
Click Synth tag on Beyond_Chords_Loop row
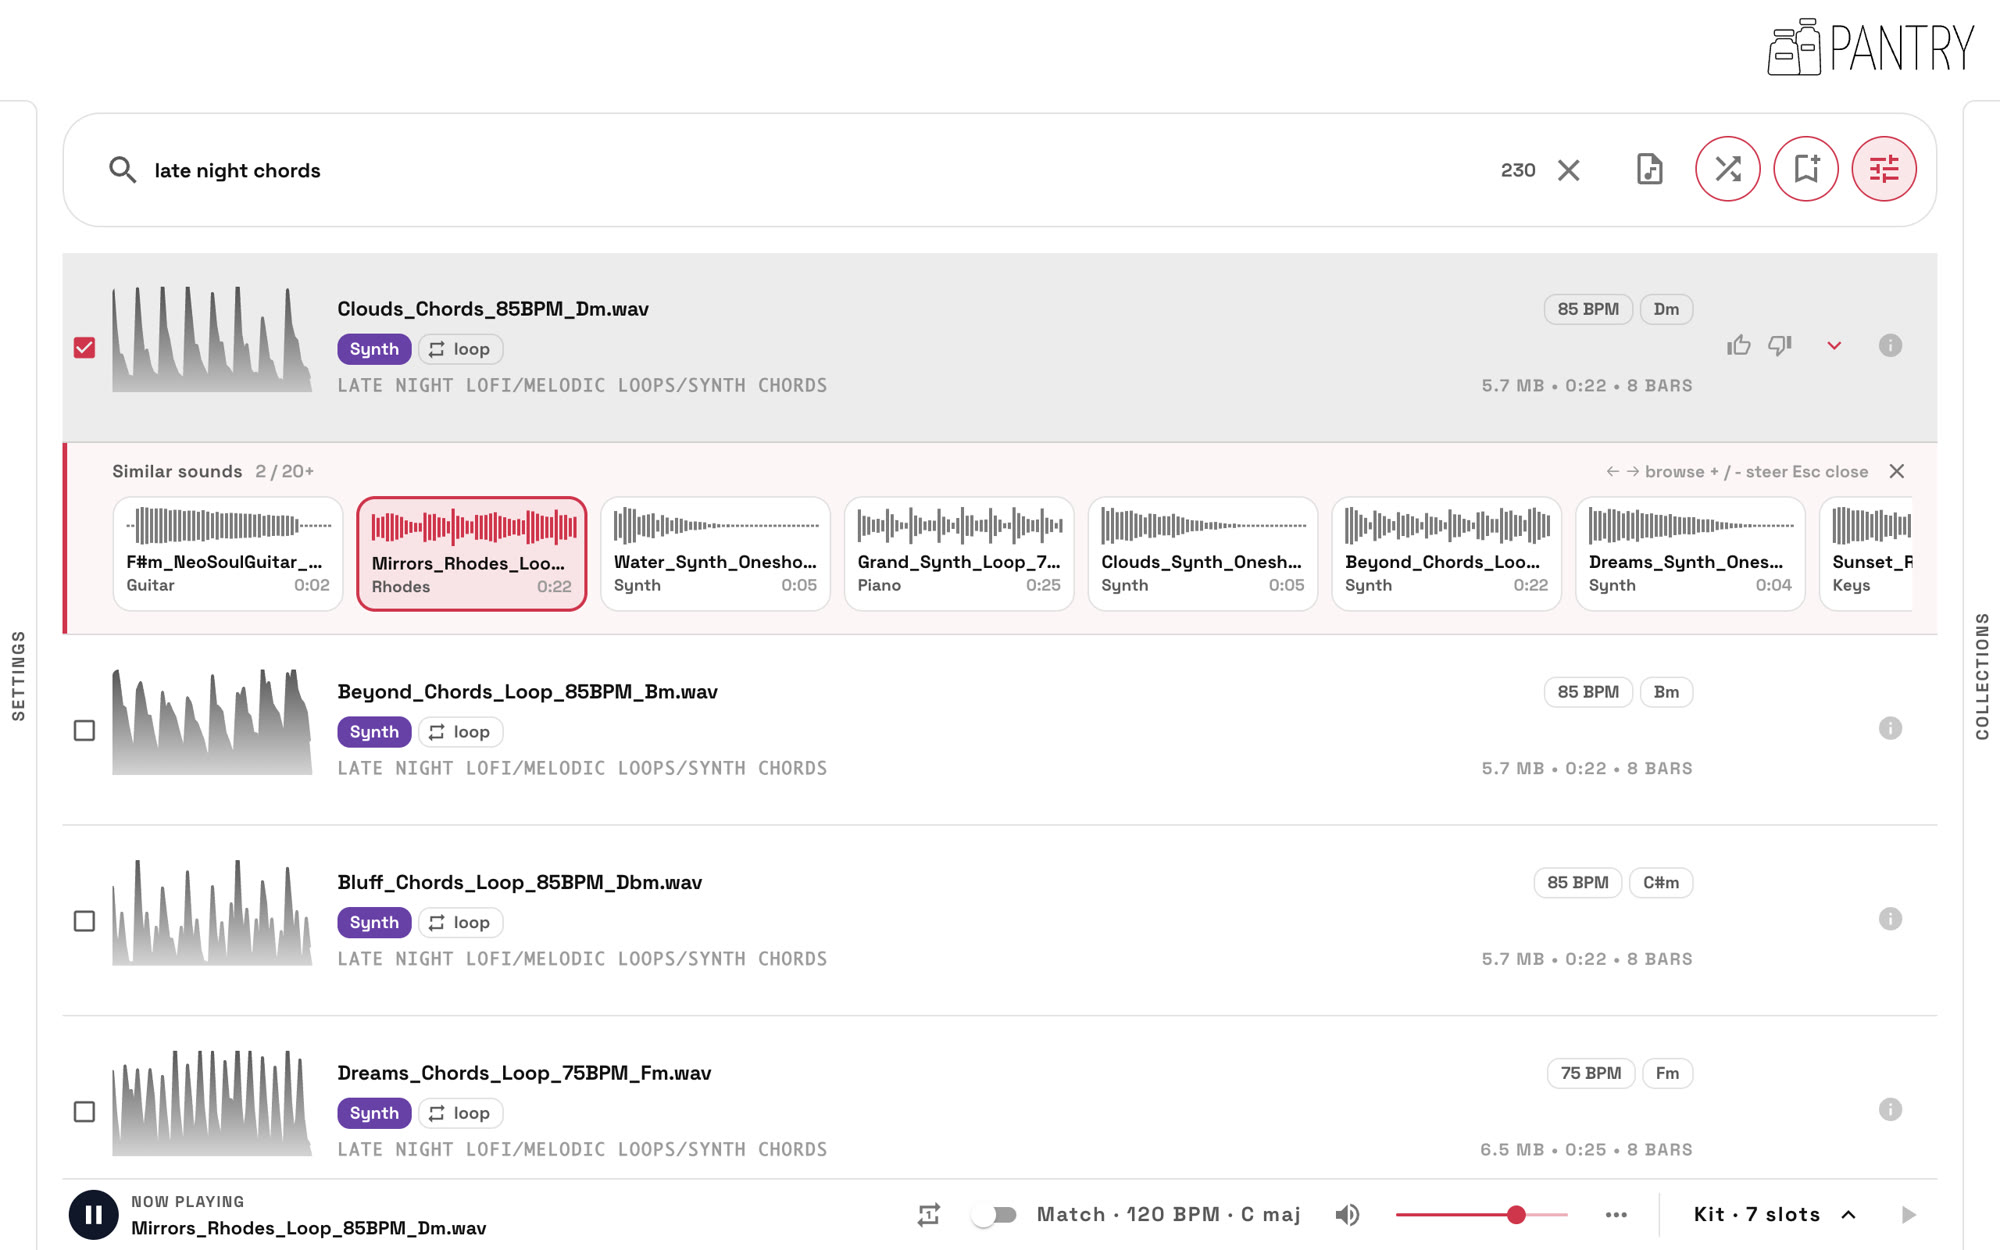coord(374,732)
